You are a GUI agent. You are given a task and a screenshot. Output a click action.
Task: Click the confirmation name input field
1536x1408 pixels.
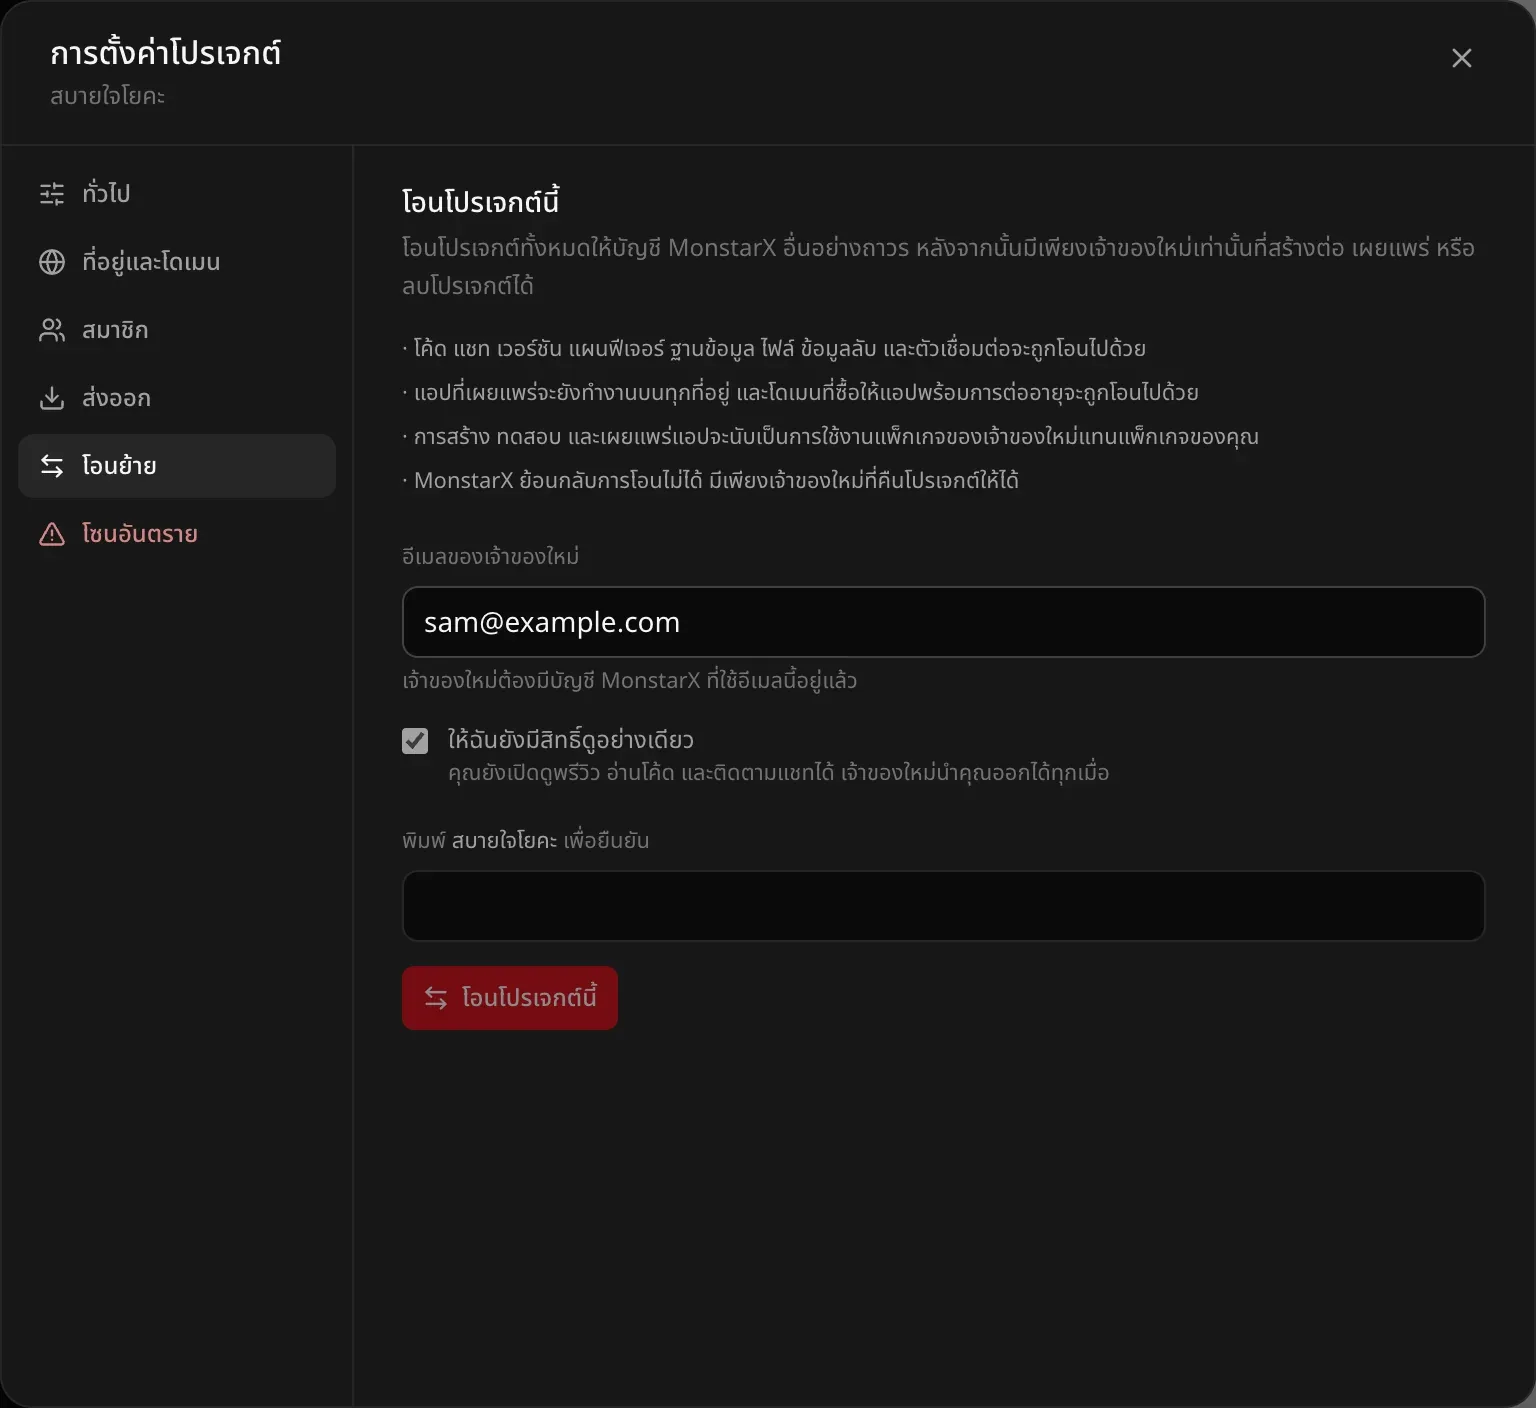tap(943, 906)
